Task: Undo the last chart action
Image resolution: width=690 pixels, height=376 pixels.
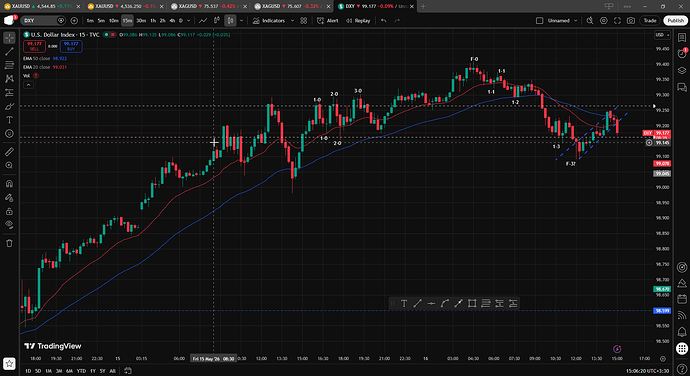Action: pos(384,21)
